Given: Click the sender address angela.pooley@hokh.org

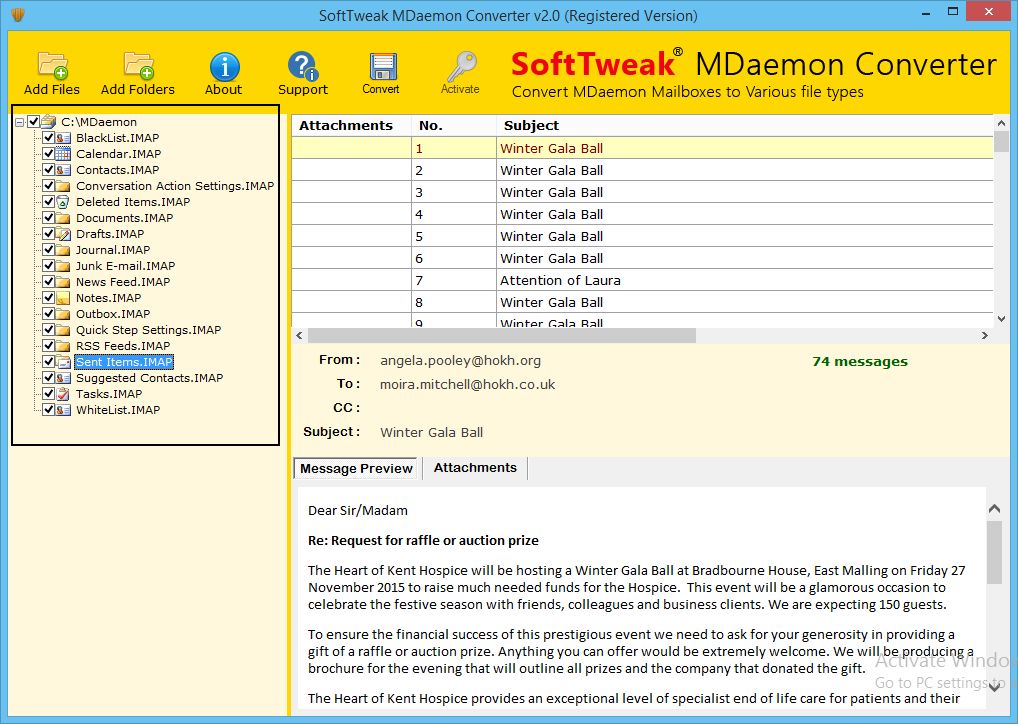Looking at the screenshot, I should (x=460, y=360).
